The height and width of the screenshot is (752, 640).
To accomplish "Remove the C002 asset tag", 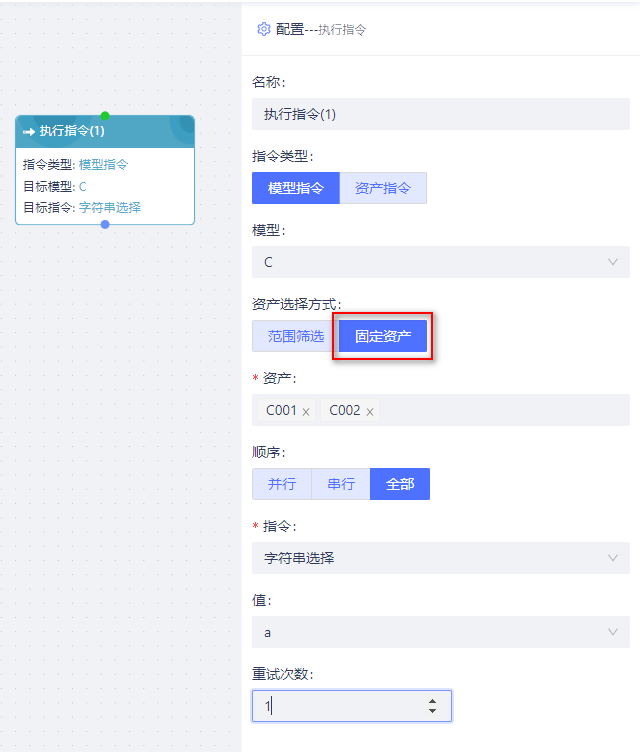I will (369, 411).
